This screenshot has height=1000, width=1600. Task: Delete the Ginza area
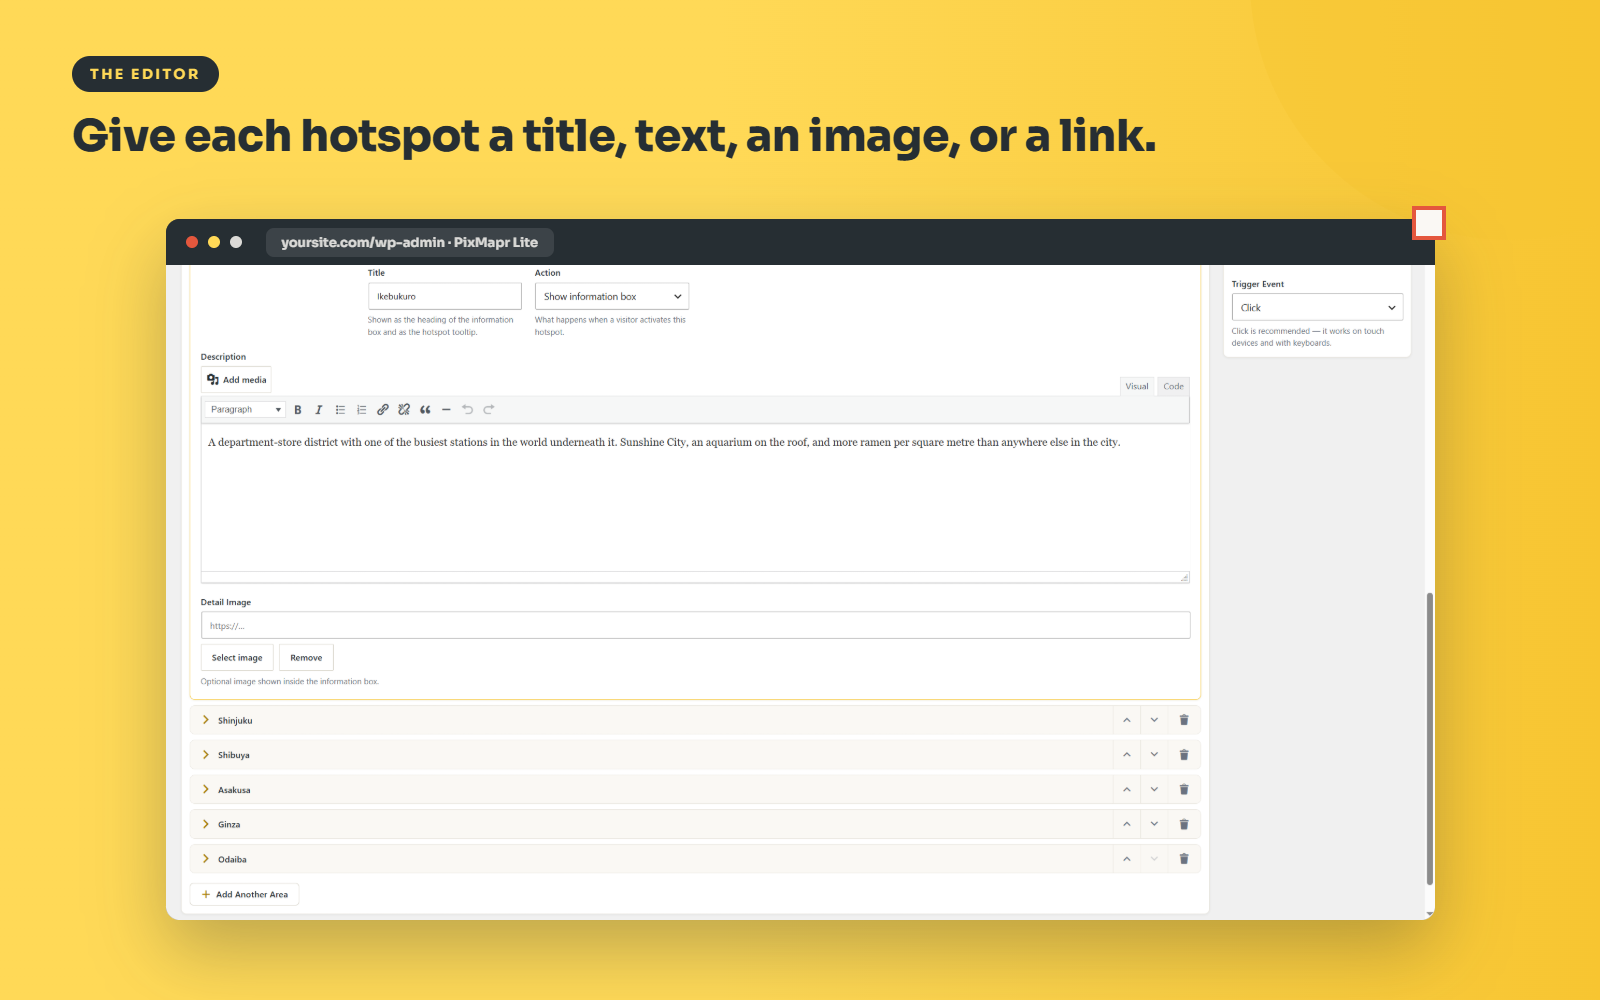click(1184, 825)
